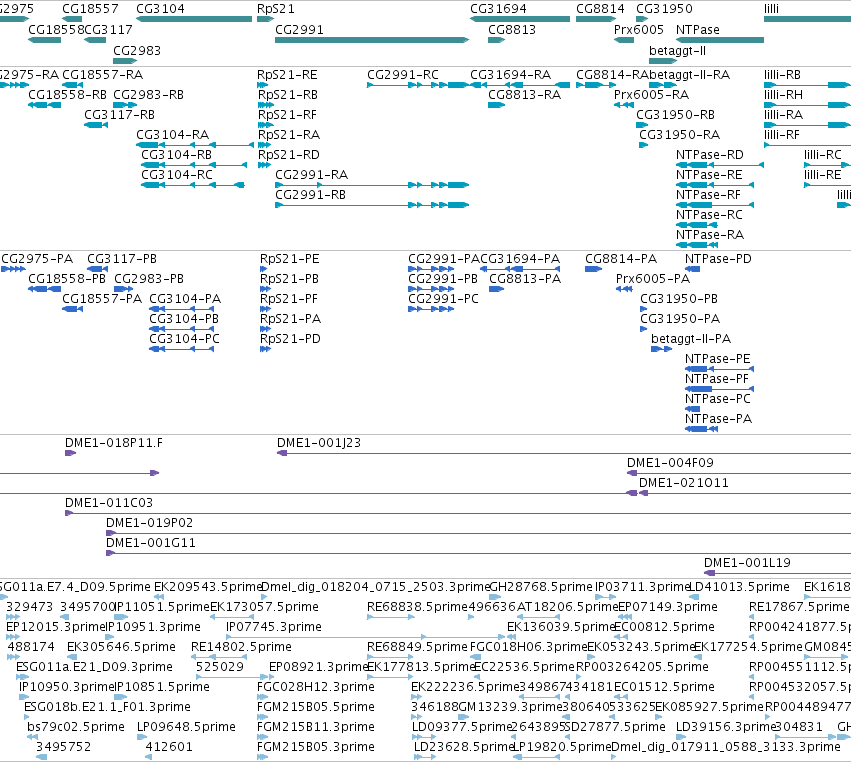Click transcript RpS21-RD

pyautogui.click(x=289, y=155)
